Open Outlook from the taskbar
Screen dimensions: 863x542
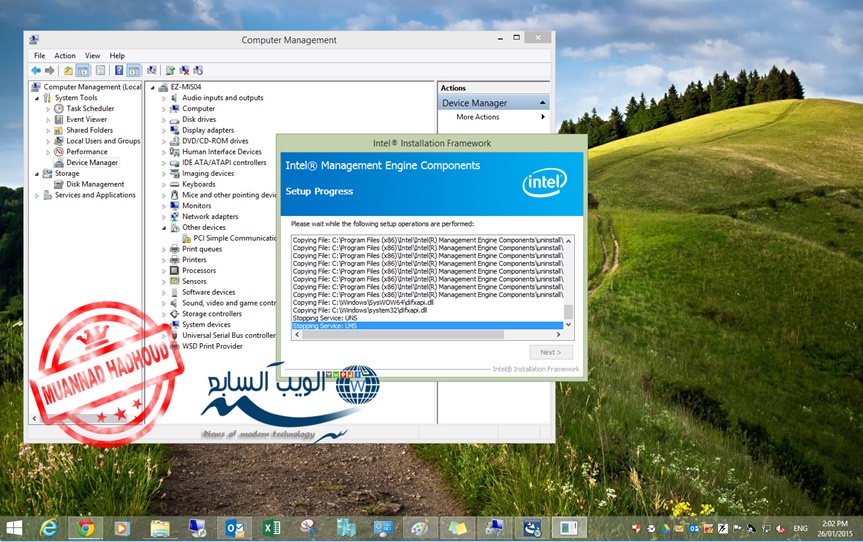pos(235,529)
